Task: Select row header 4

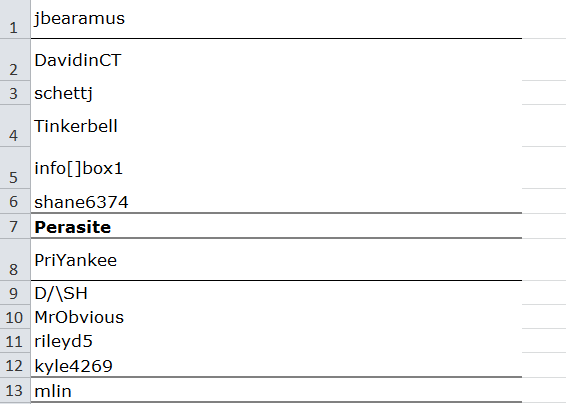Action: pyautogui.click(x=15, y=126)
